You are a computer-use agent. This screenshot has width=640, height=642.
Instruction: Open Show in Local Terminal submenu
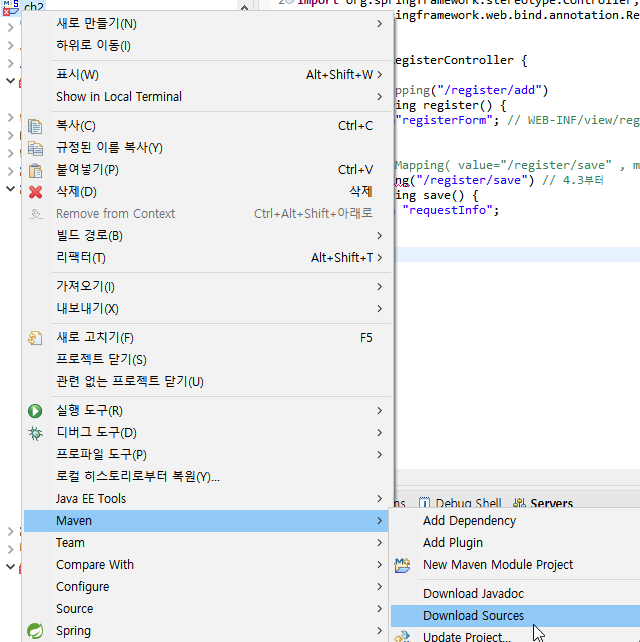click(x=206, y=97)
